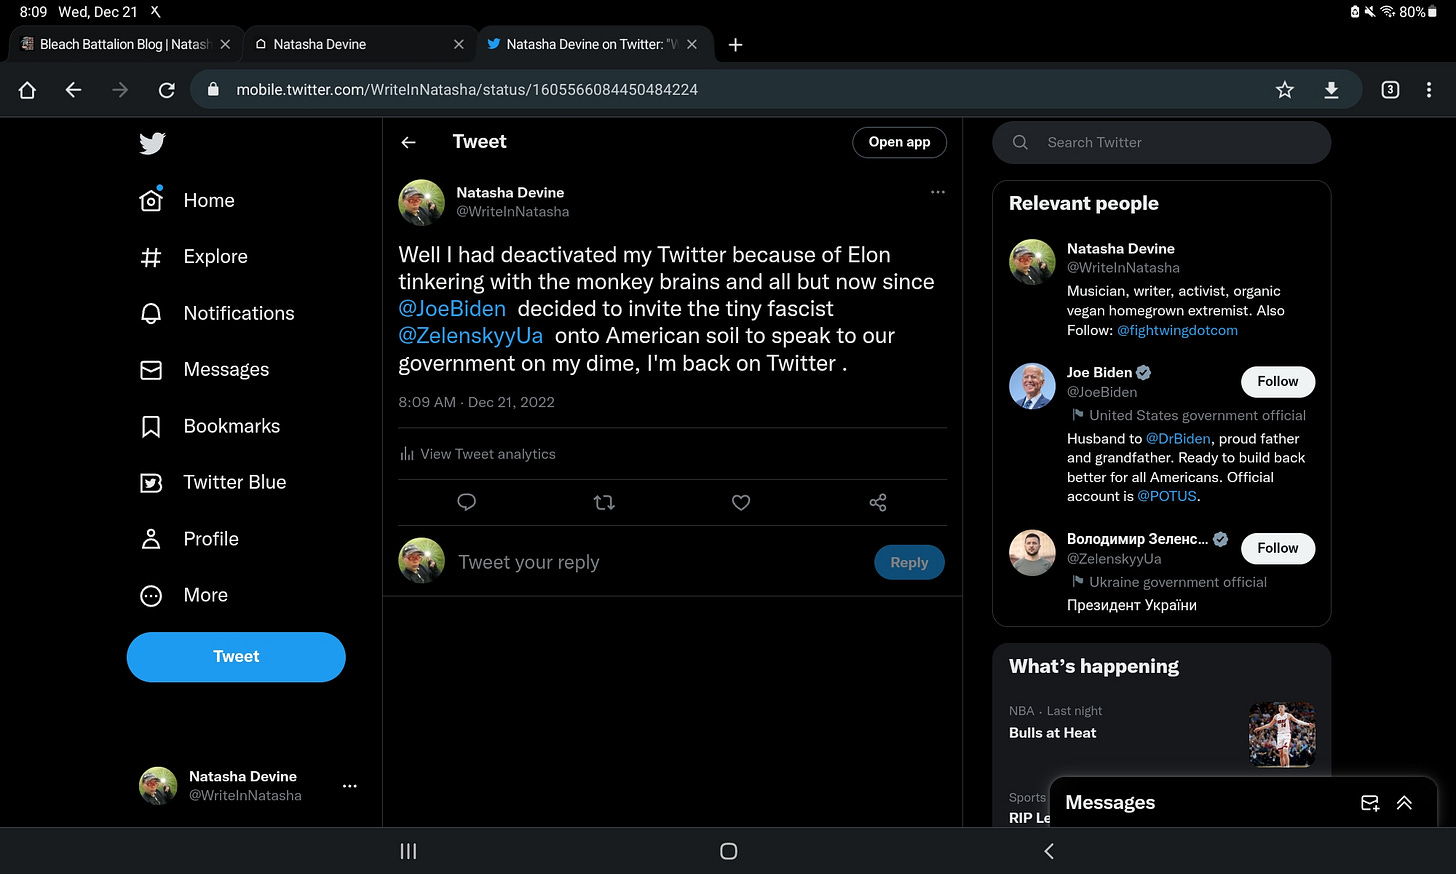Open the Home timeline
The image size is (1456, 874).
click(x=187, y=200)
